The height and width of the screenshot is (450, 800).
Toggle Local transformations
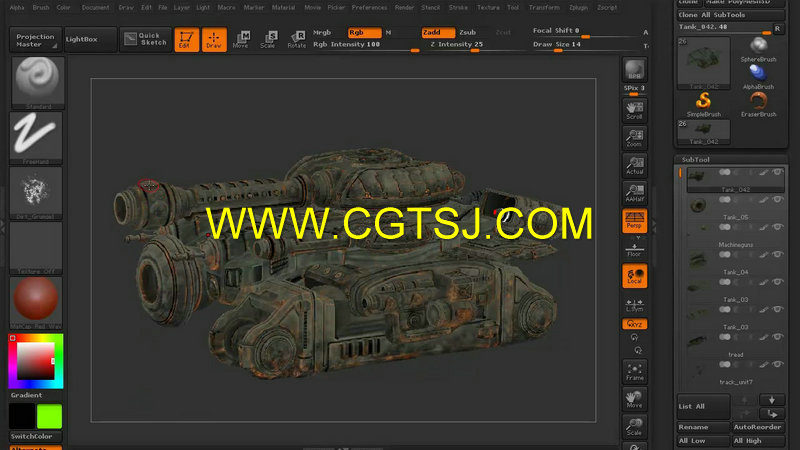coord(634,276)
